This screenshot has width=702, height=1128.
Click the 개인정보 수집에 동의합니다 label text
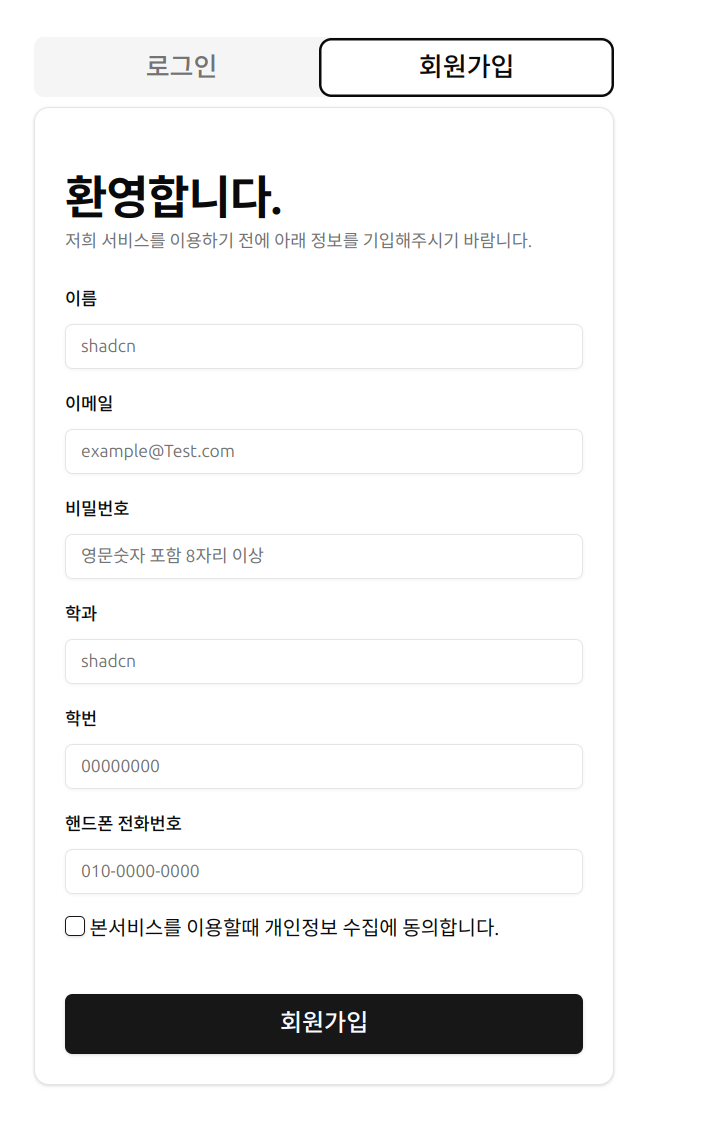point(294,928)
